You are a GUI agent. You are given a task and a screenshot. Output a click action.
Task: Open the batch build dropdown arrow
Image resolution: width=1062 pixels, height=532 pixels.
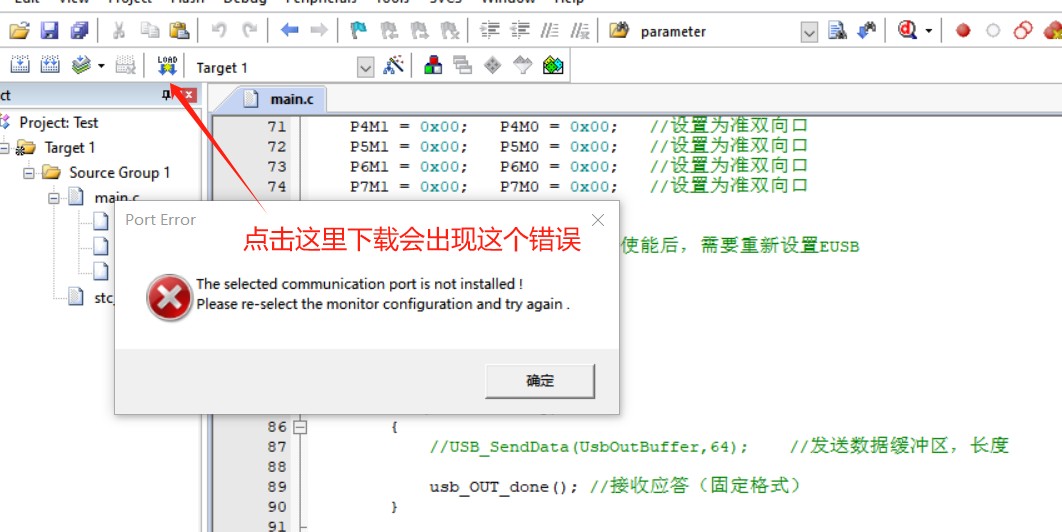[101, 66]
